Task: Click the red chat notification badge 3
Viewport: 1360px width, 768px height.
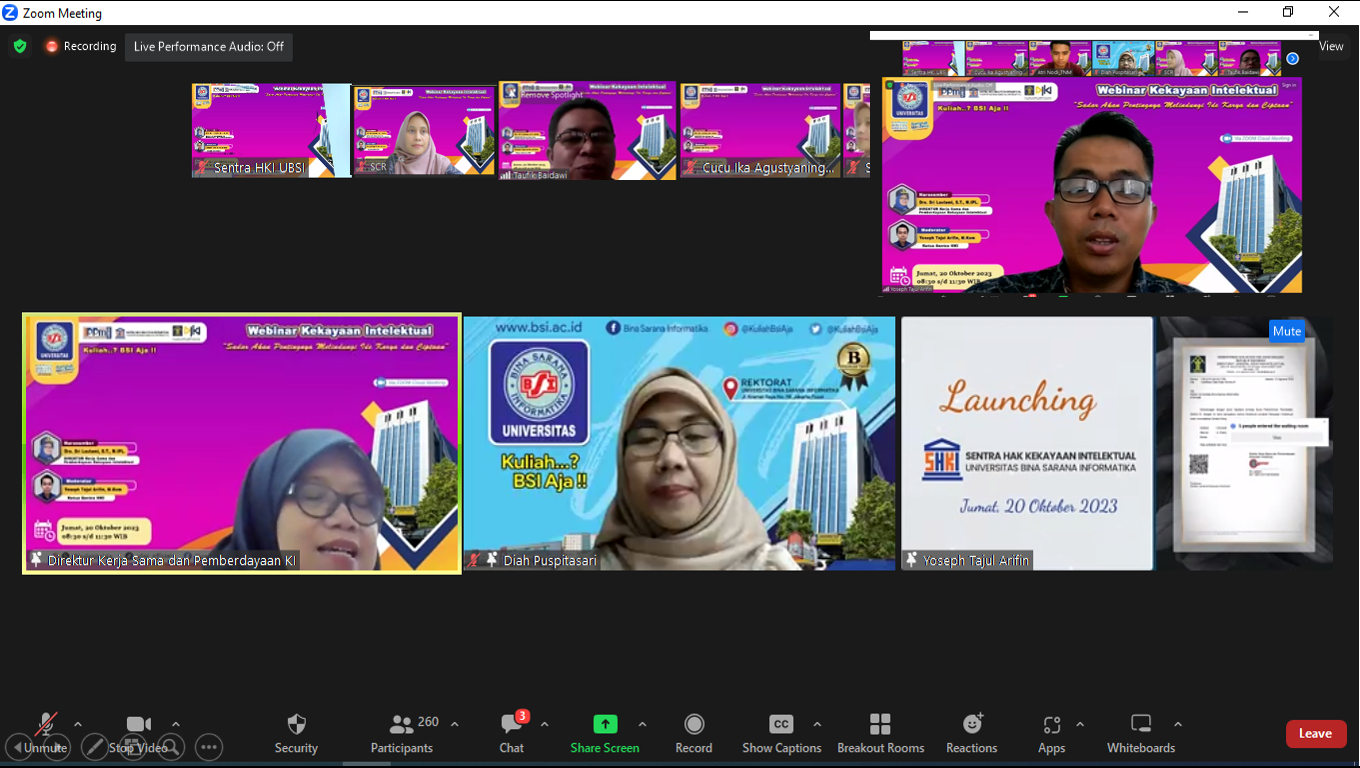Action: pos(522,716)
